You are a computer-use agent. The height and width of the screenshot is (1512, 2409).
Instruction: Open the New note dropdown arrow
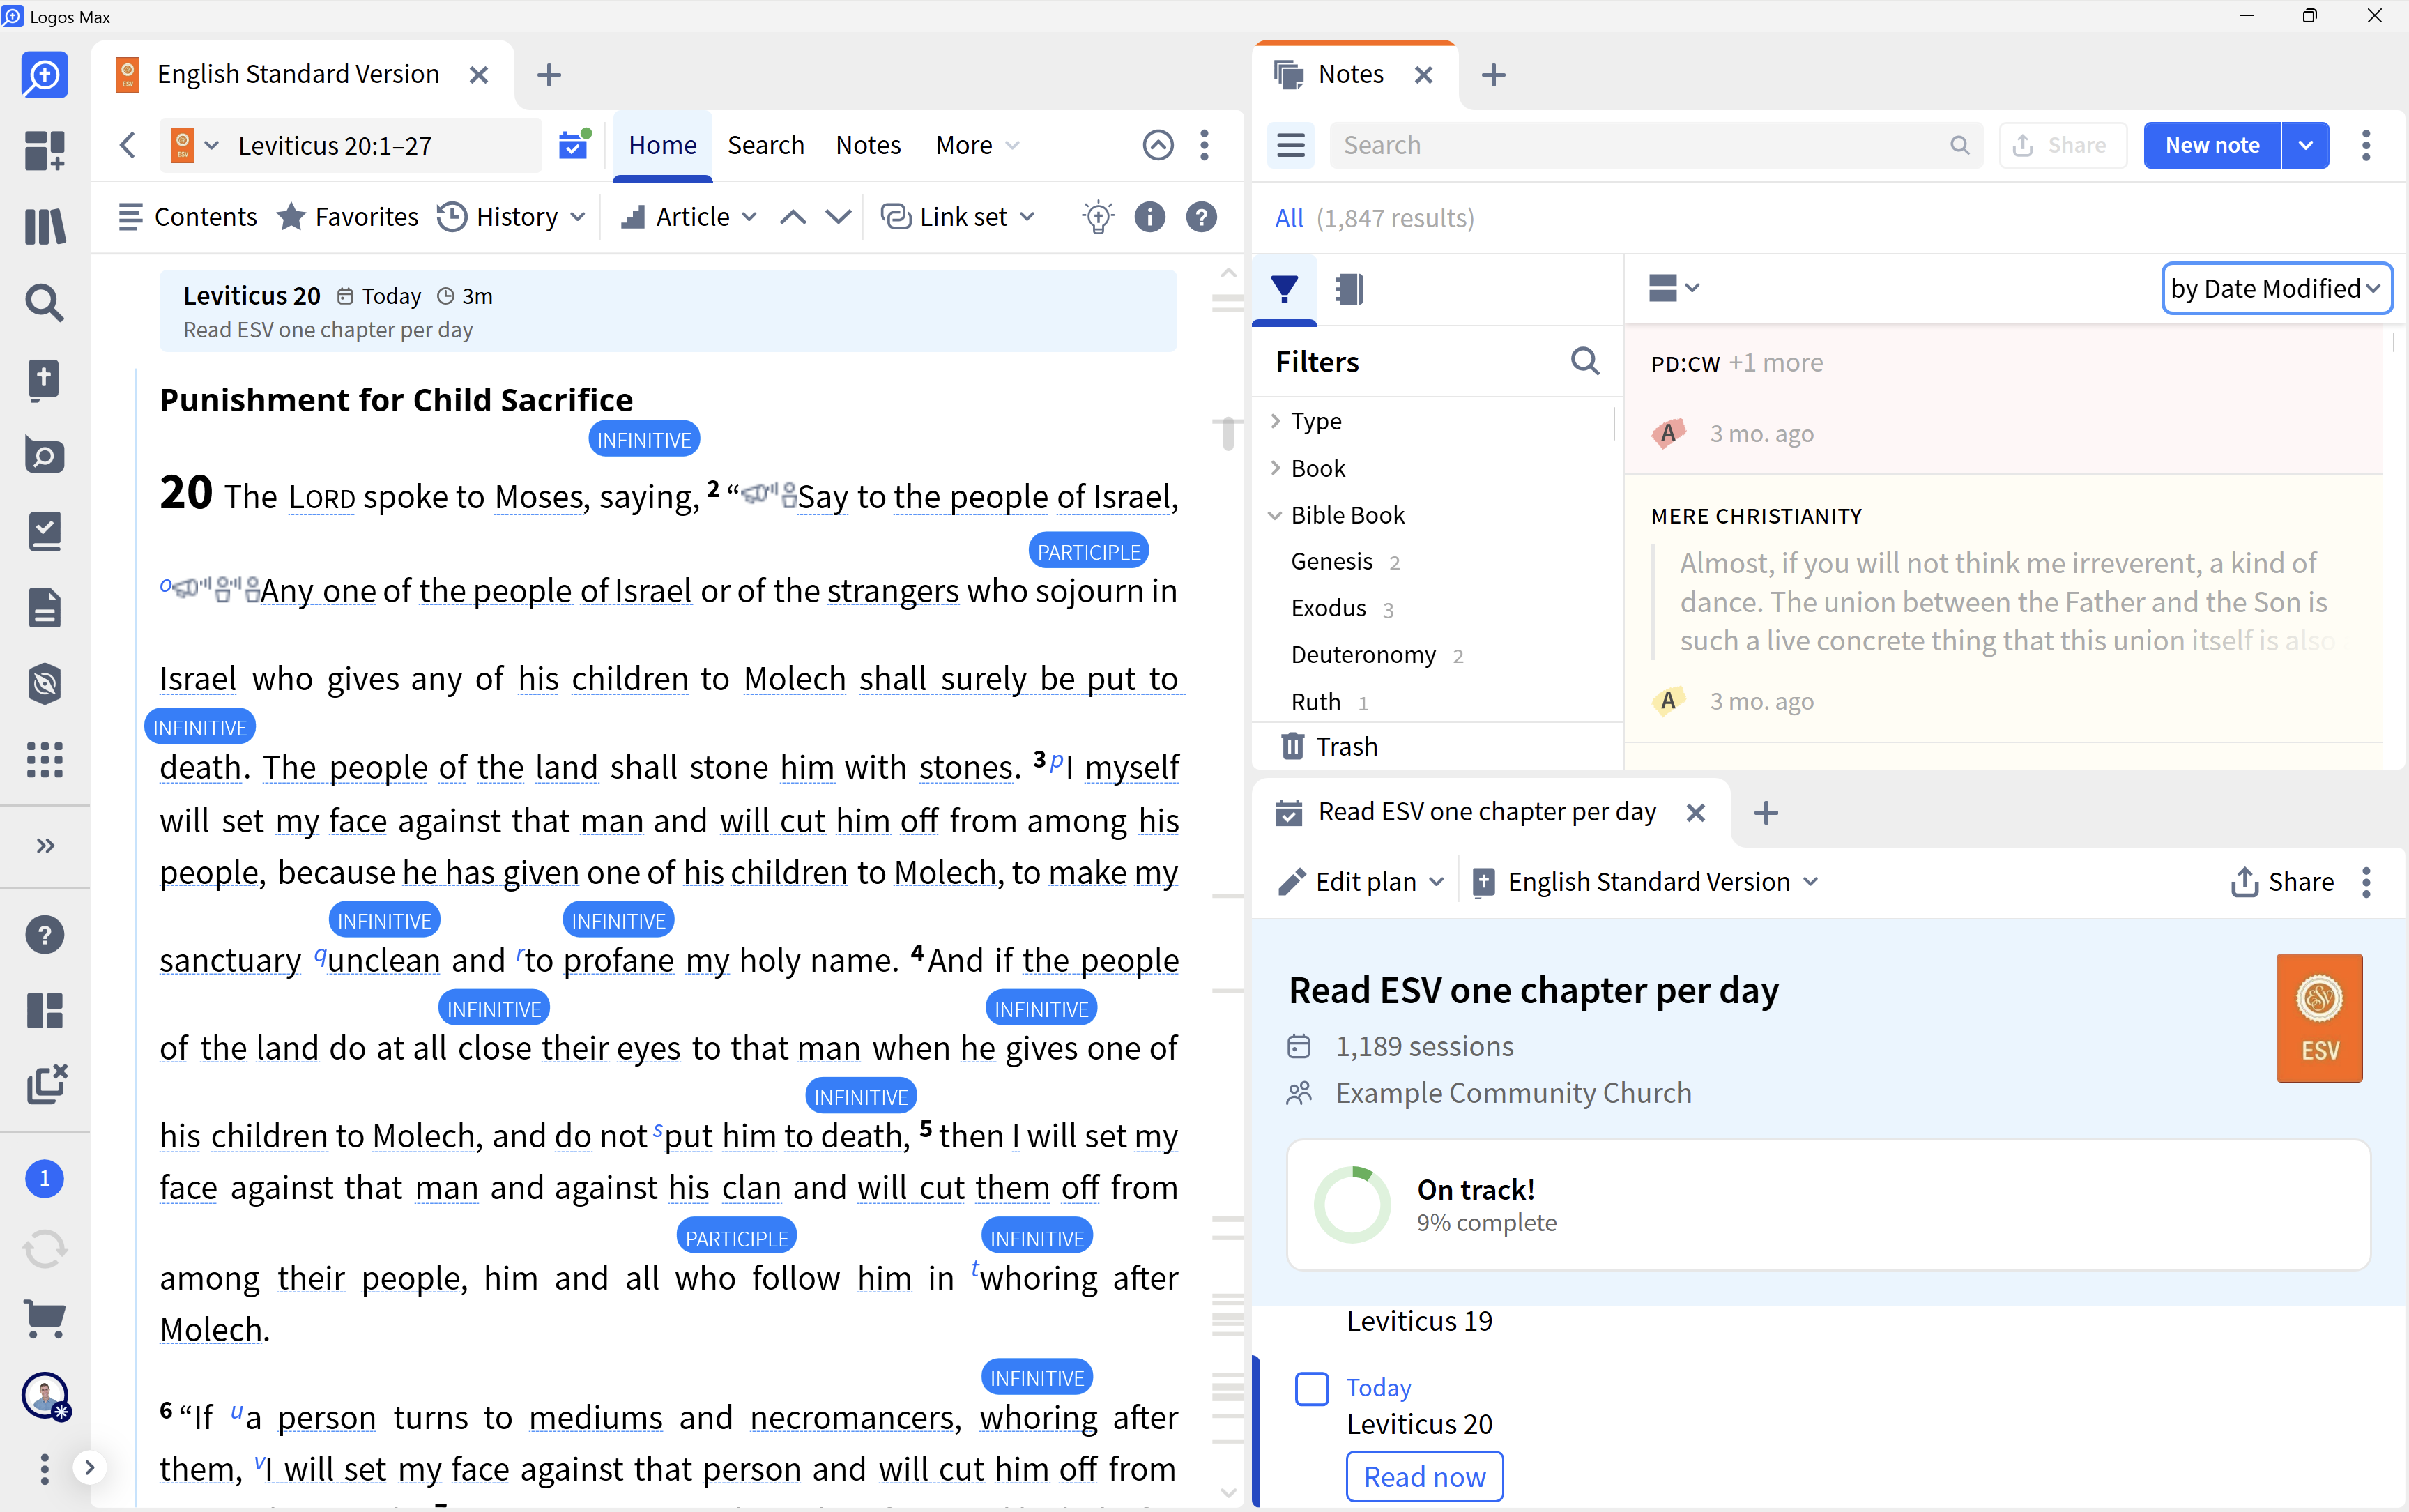(2305, 146)
